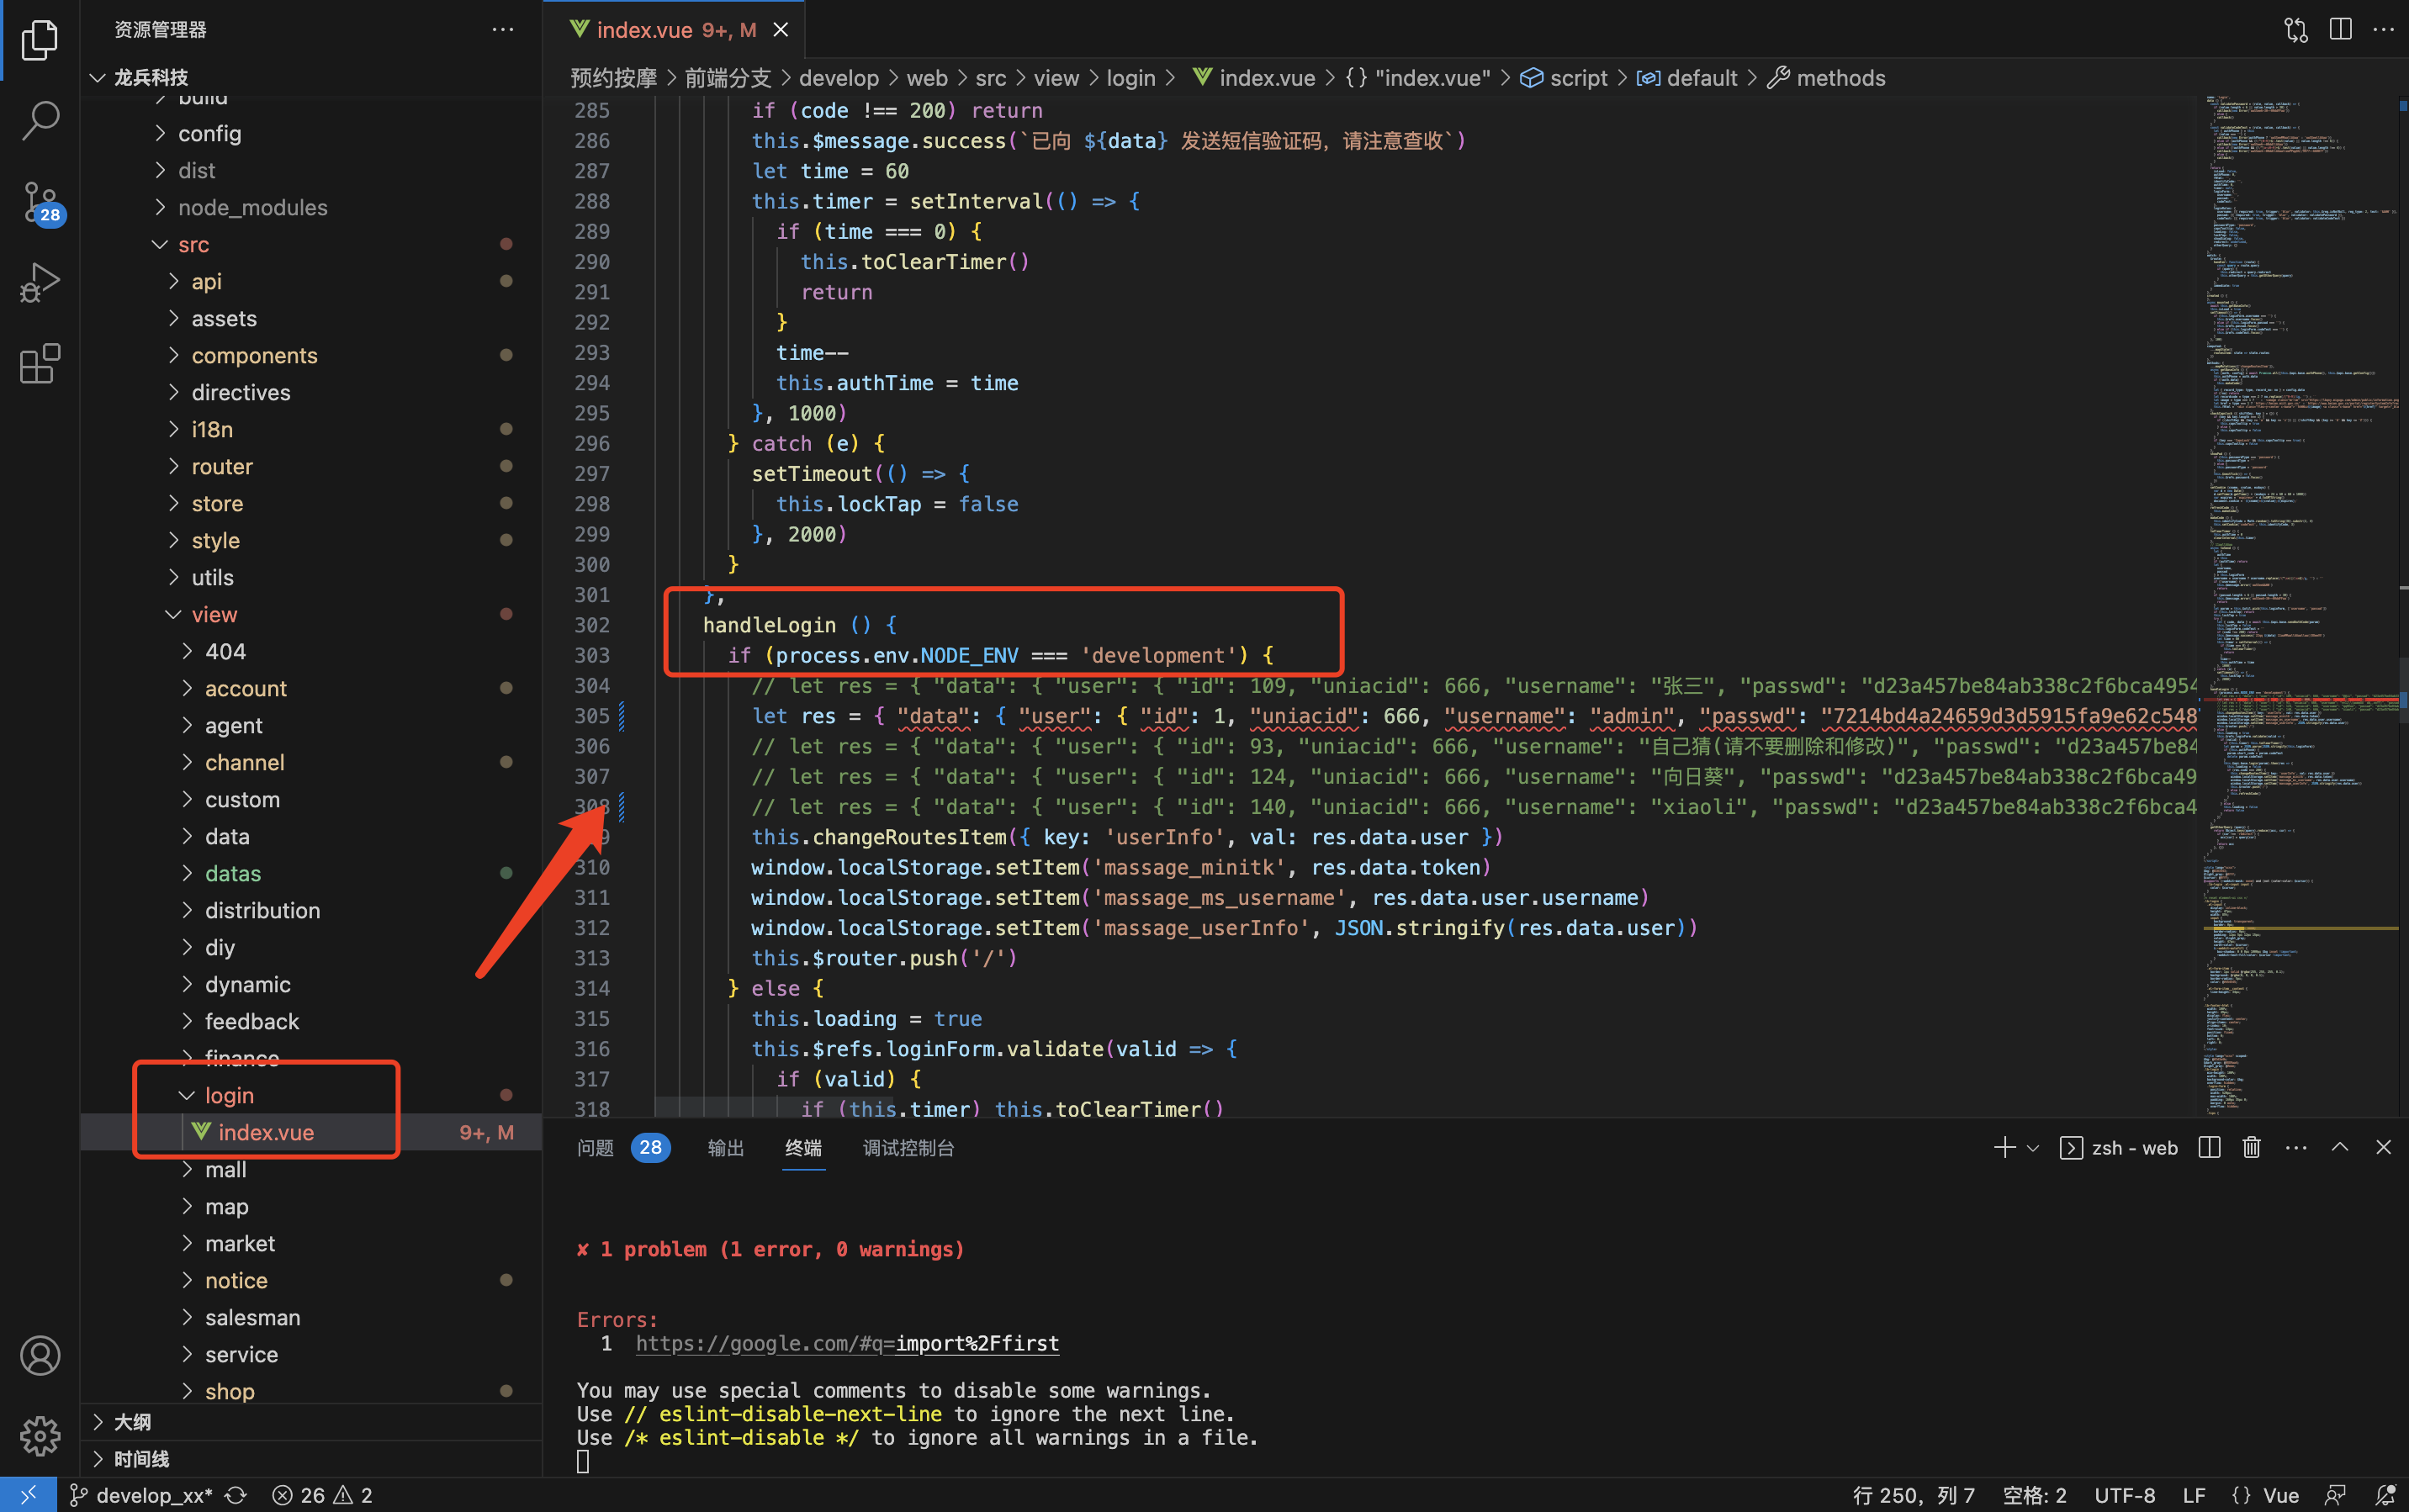Open the Extensions view
Viewport: 2409px width, 1512px height.
pos(40,363)
